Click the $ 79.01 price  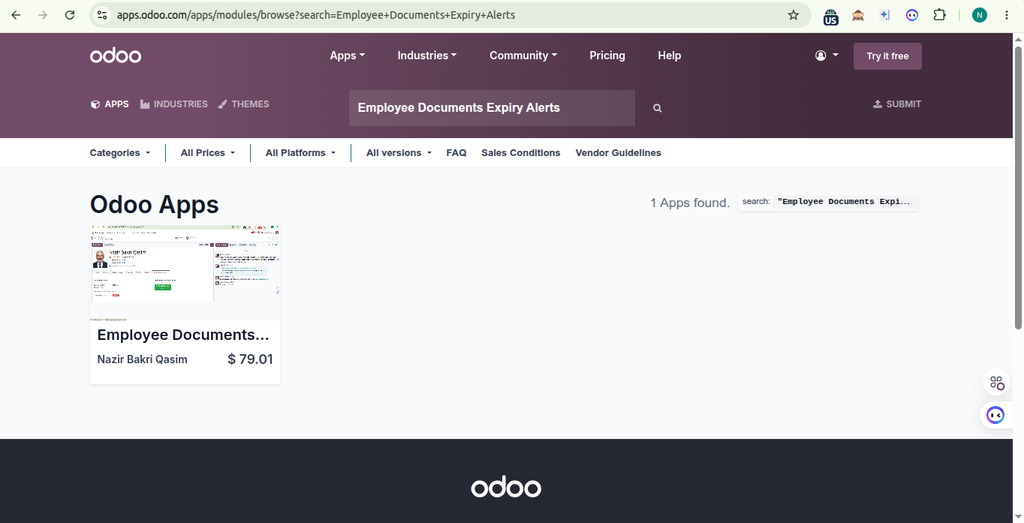pos(250,359)
